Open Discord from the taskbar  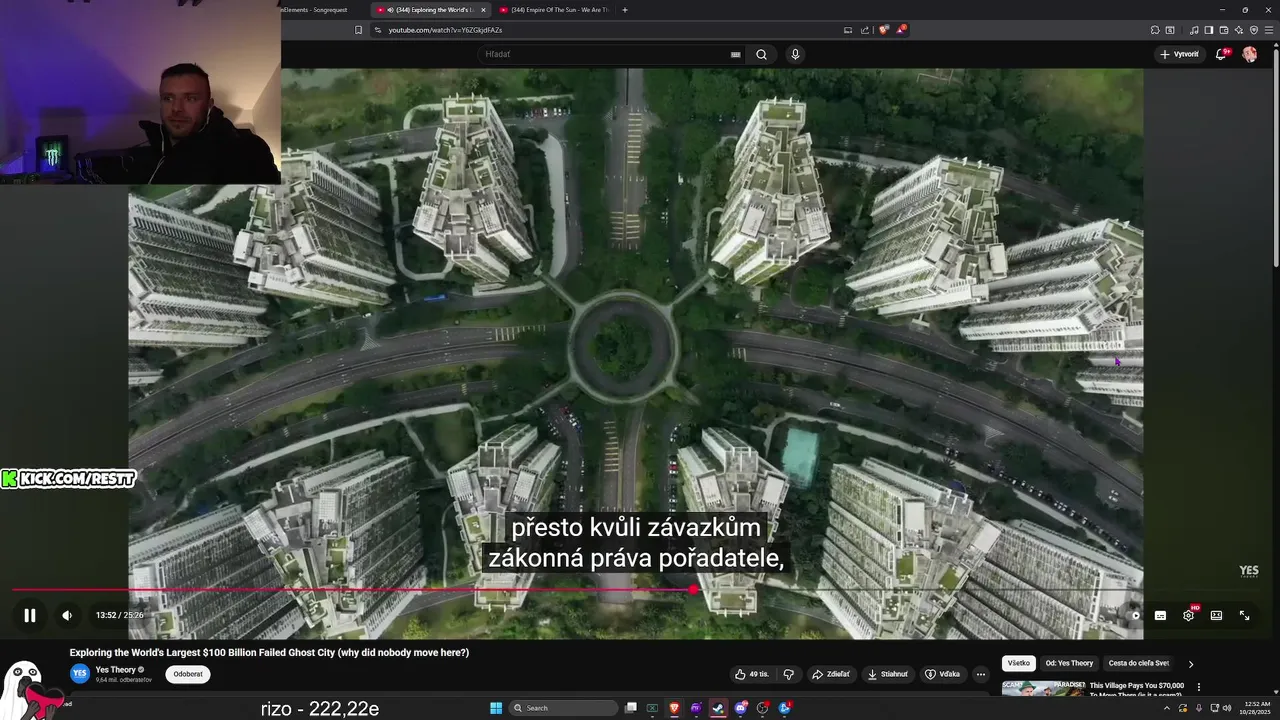pyautogui.click(x=741, y=708)
